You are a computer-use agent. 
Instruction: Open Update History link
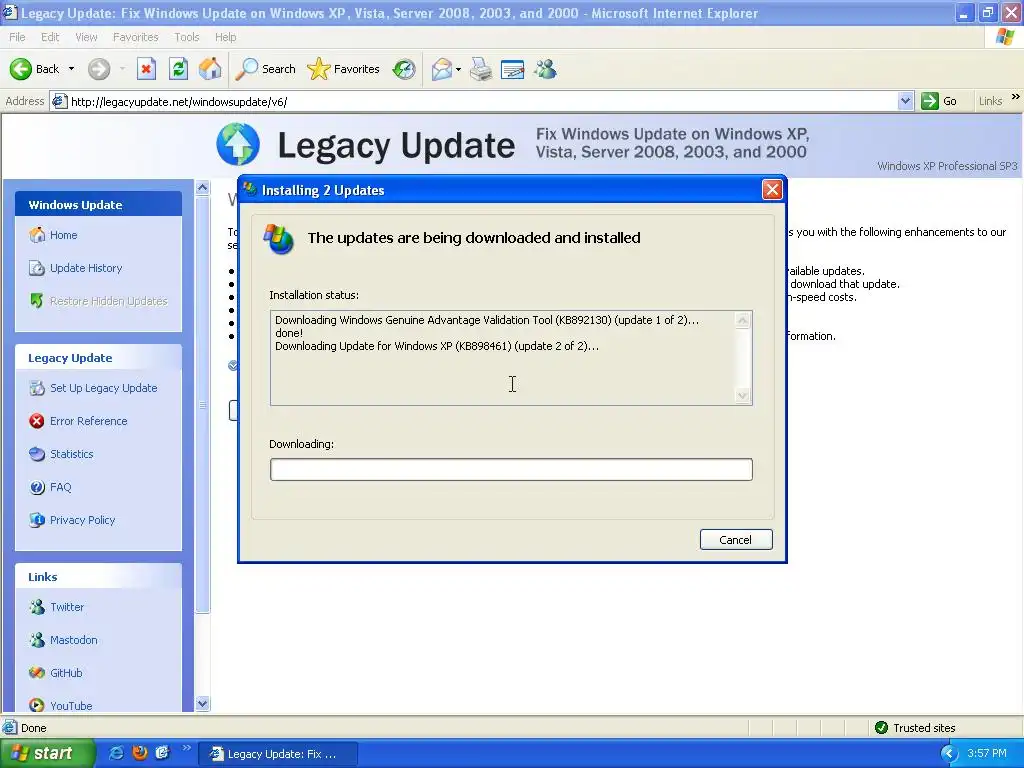86,268
